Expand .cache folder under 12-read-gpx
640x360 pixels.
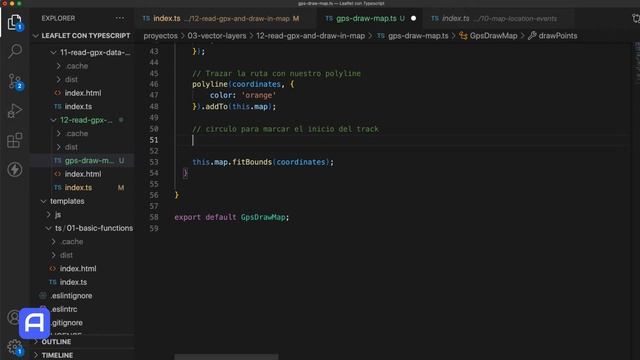(73, 133)
